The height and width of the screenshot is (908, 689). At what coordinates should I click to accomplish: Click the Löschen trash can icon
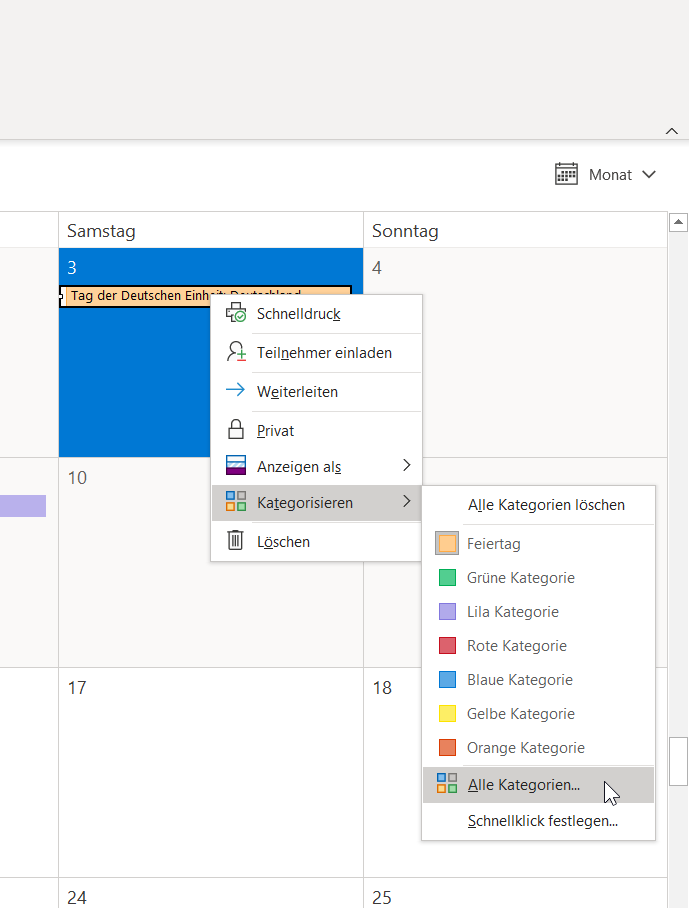pos(236,540)
